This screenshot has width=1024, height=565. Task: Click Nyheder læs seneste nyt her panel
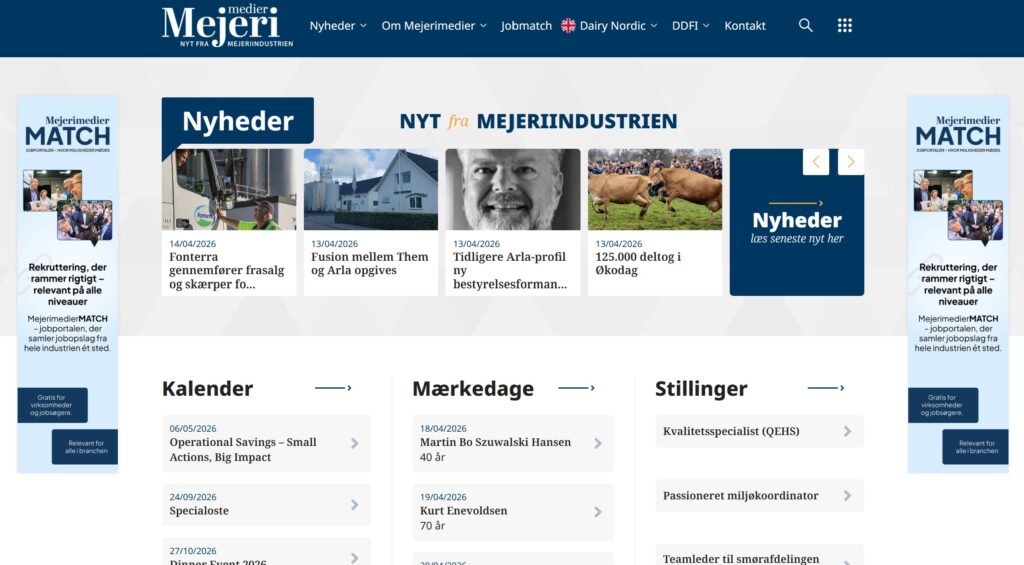[797, 222]
